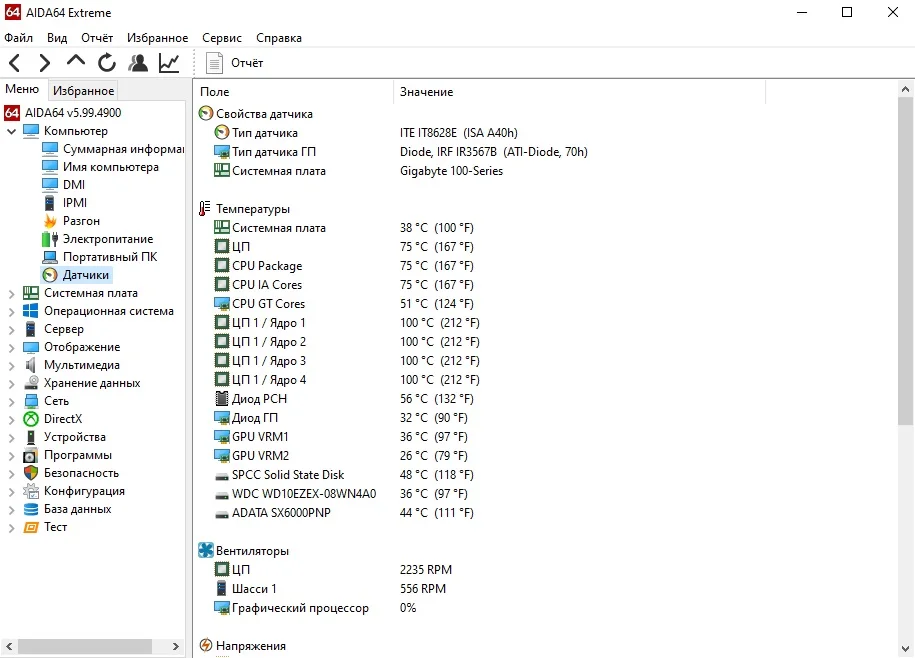Open the Отчёт menu in menu bar
Screen dimensions: 915x658
click(97, 38)
